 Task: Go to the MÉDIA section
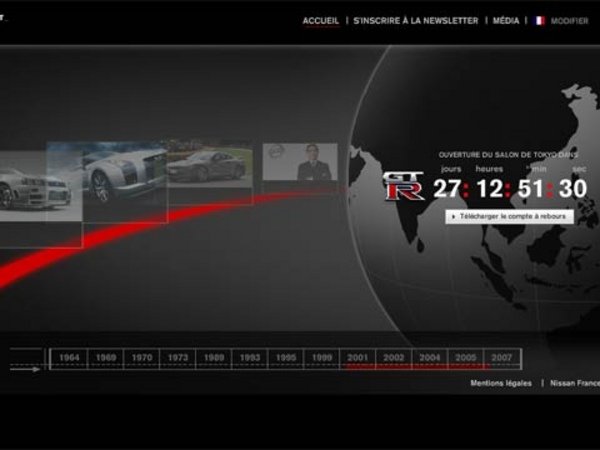point(506,21)
